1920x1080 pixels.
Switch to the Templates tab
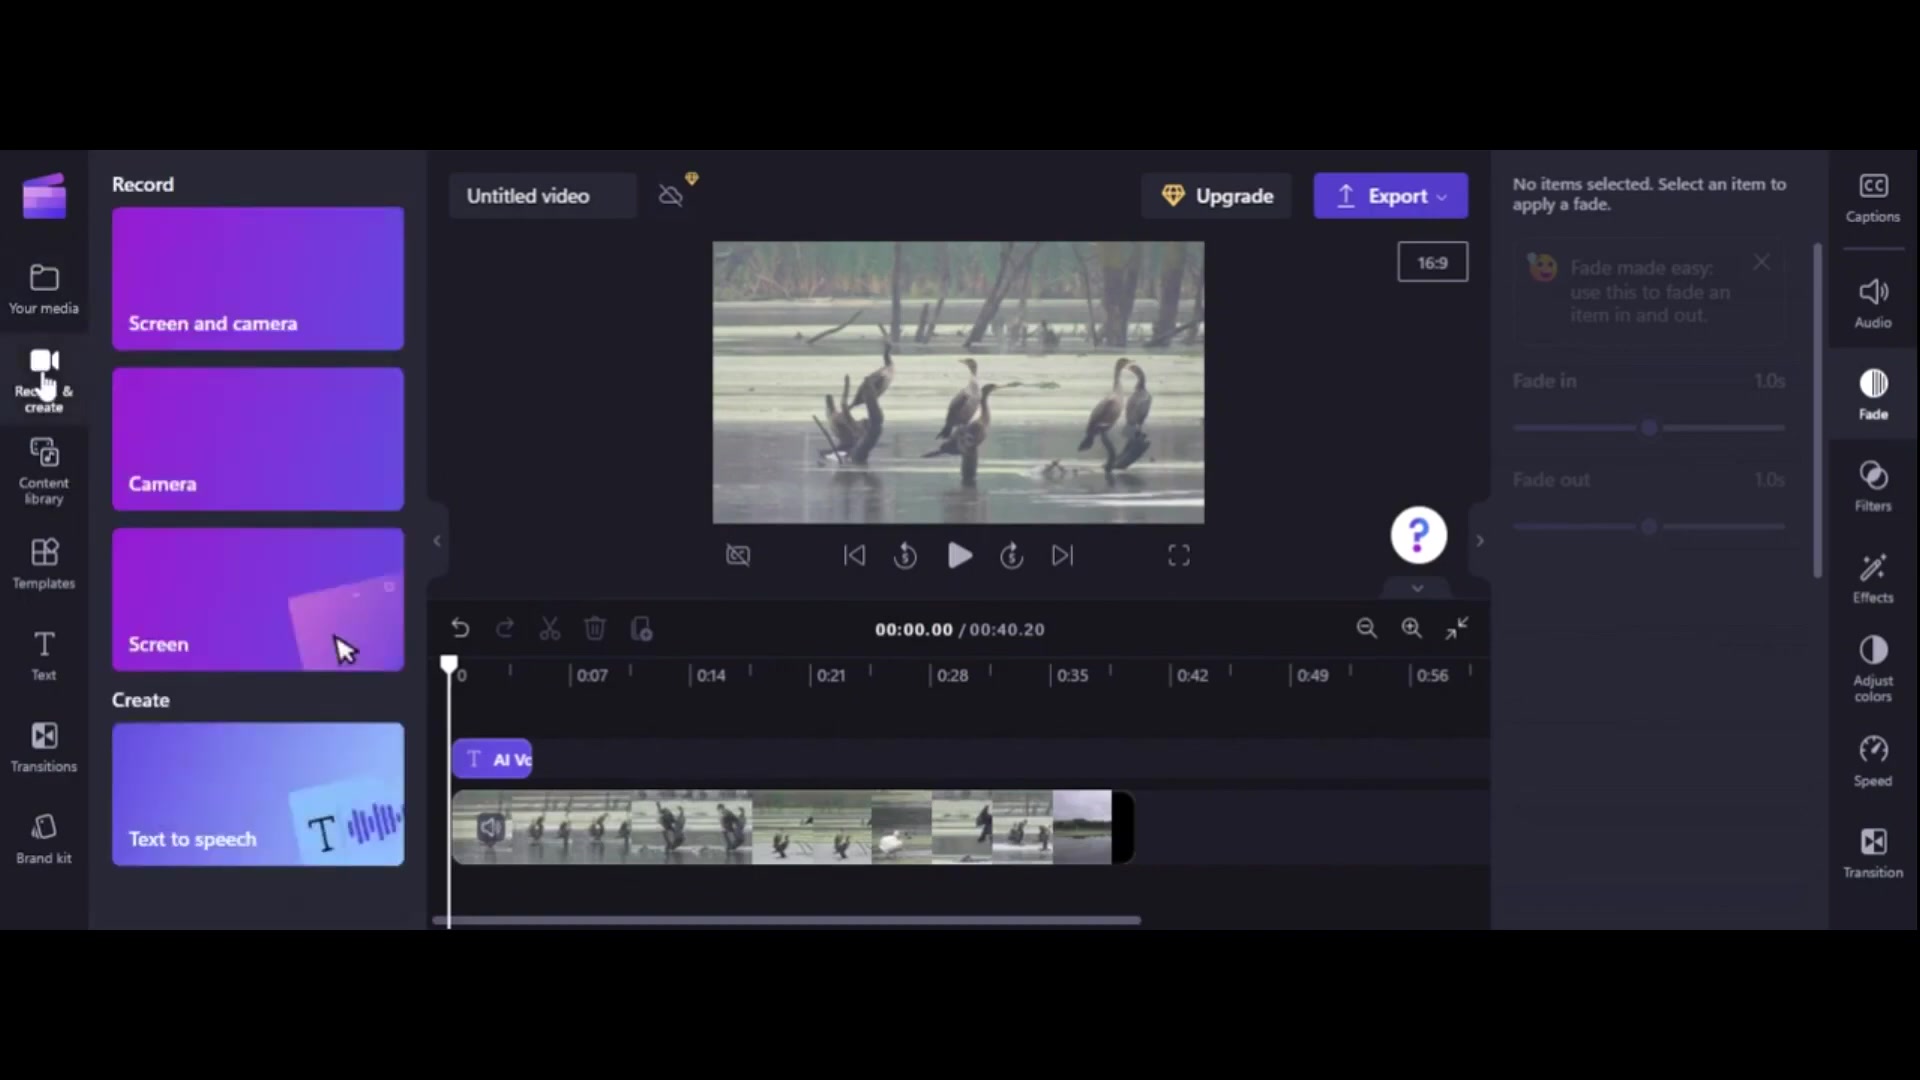click(43, 563)
